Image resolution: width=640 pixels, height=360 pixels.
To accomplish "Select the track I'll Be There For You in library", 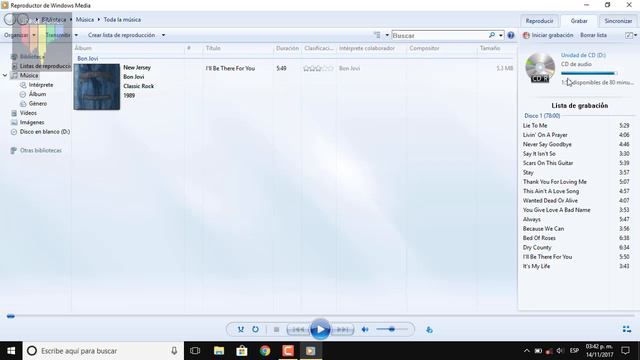I will pos(230,69).
